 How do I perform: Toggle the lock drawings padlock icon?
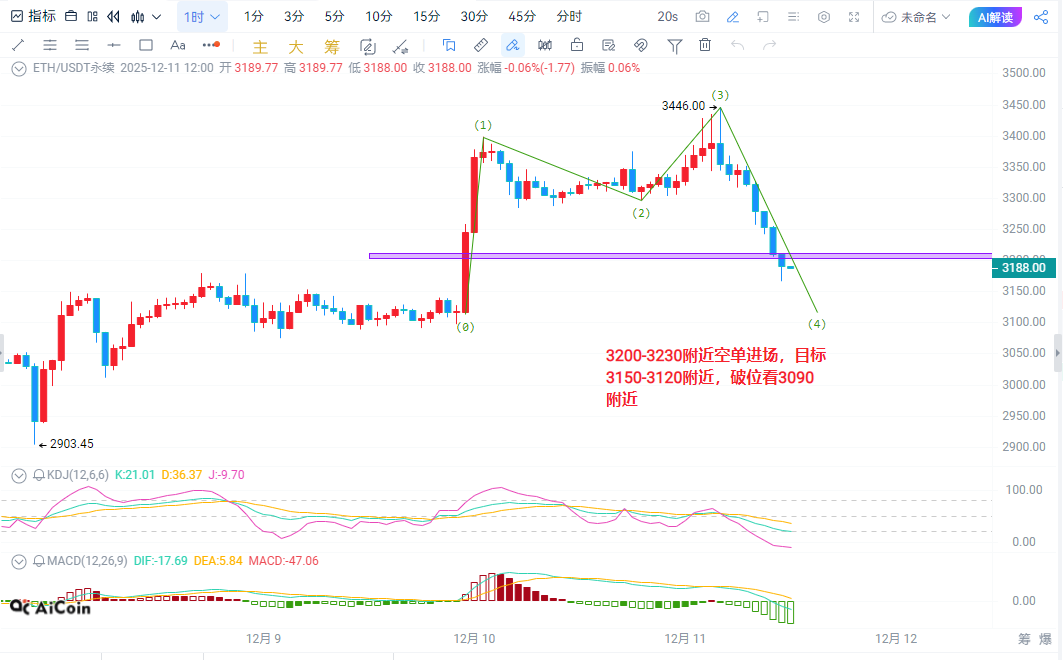(577, 45)
